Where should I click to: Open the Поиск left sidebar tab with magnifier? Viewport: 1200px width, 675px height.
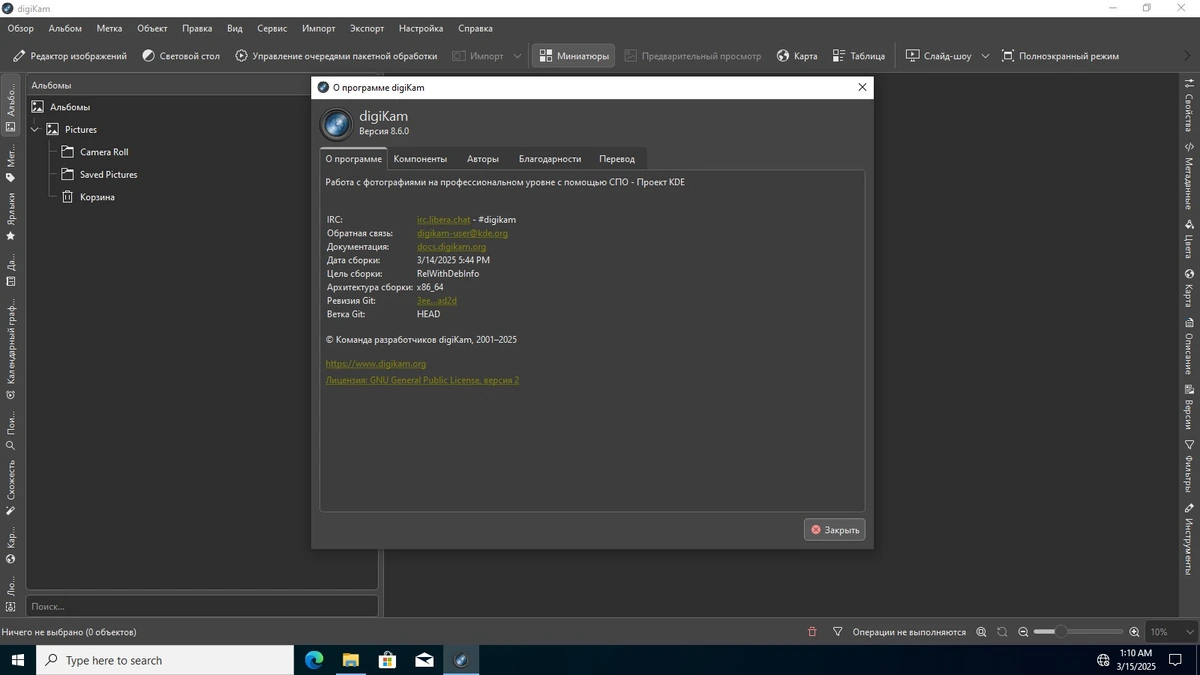pos(11,430)
